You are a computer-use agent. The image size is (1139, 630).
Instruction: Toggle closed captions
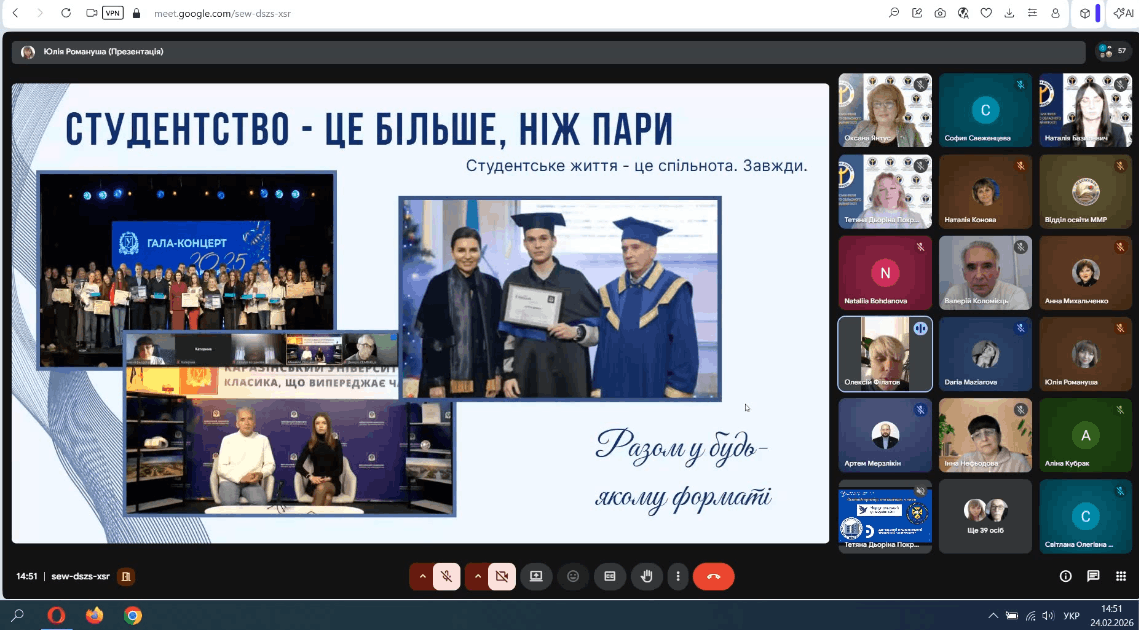tap(610, 576)
